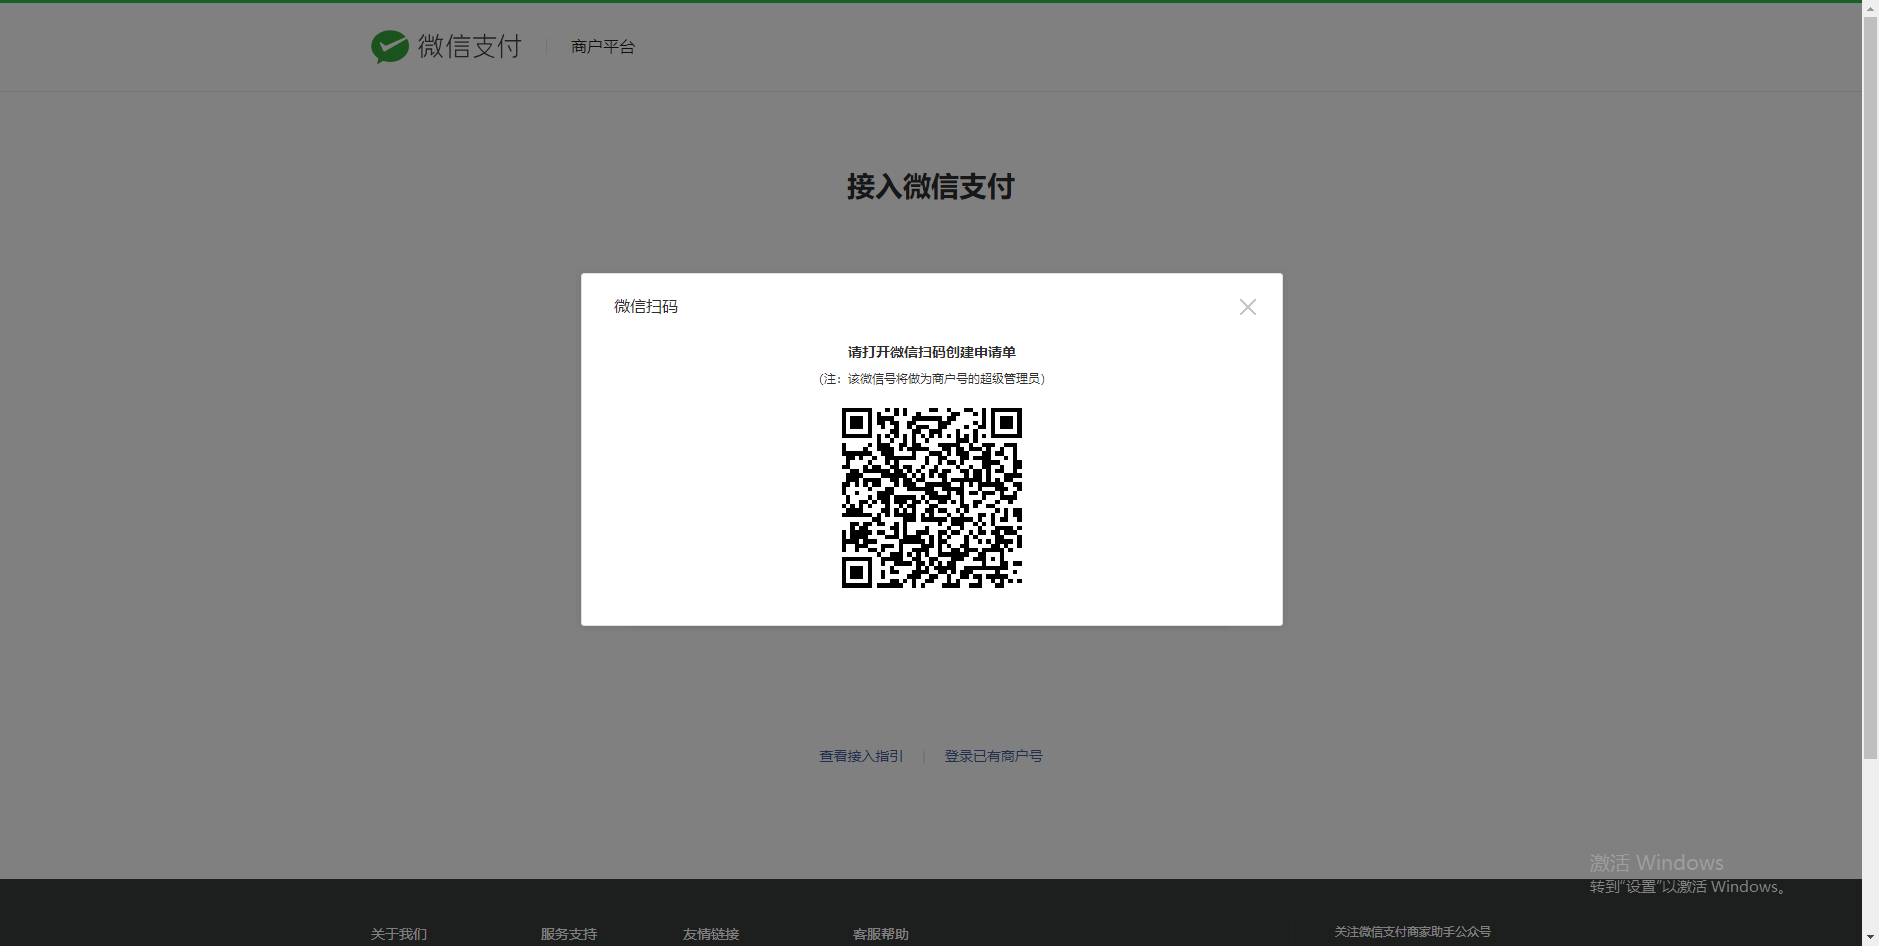Click the scrollbar down arrow
This screenshot has height=946, width=1879.
coord(1869,938)
